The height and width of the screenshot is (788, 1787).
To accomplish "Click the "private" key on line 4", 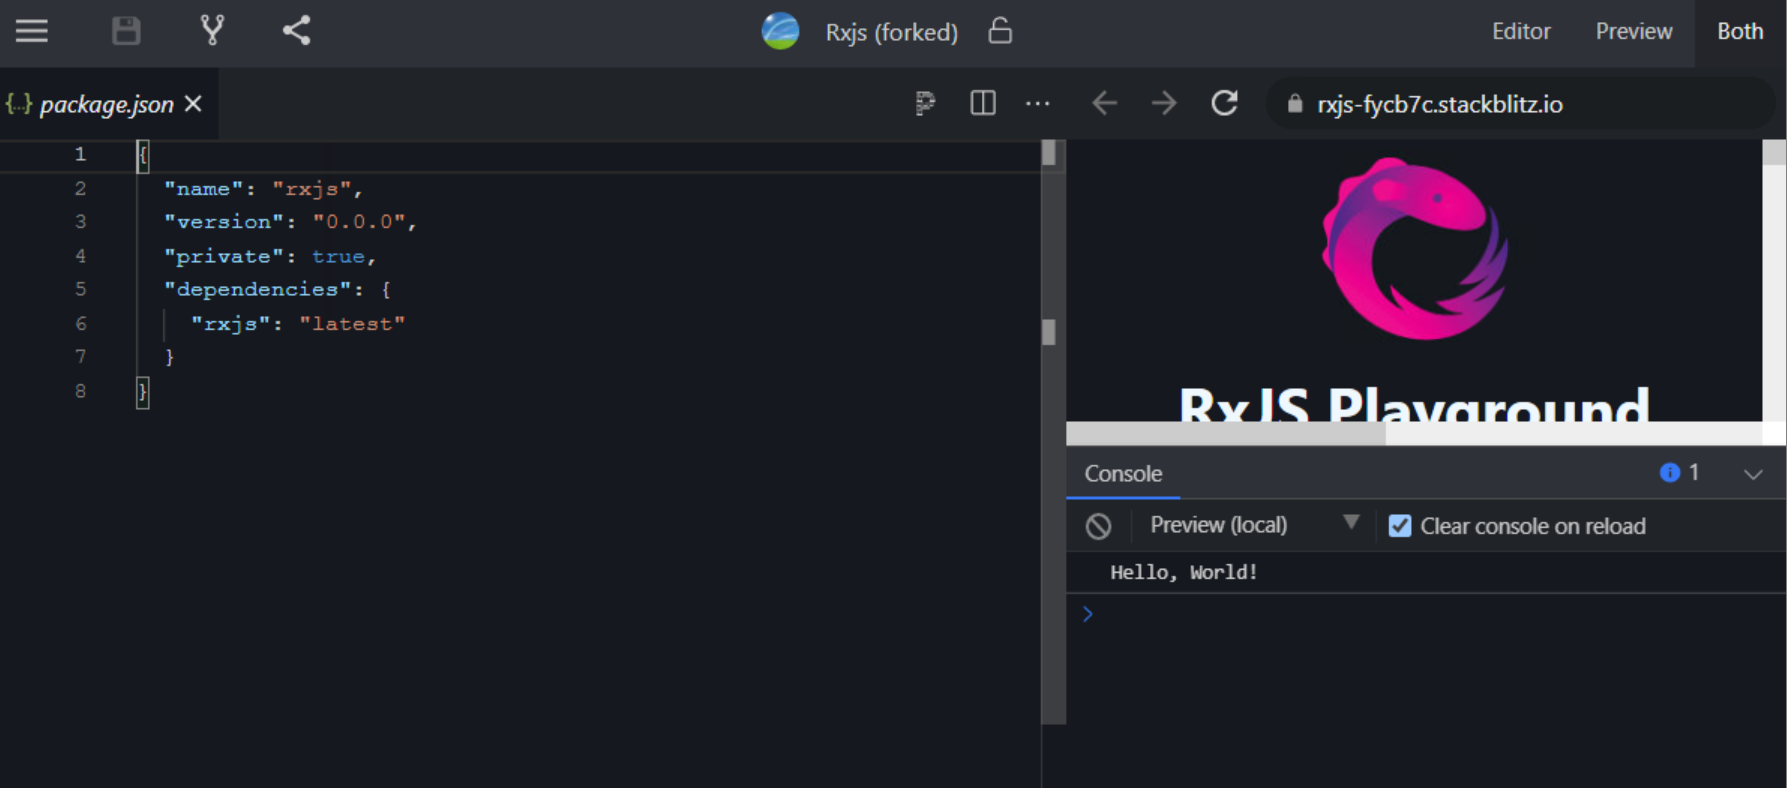I will [x=224, y=256].
